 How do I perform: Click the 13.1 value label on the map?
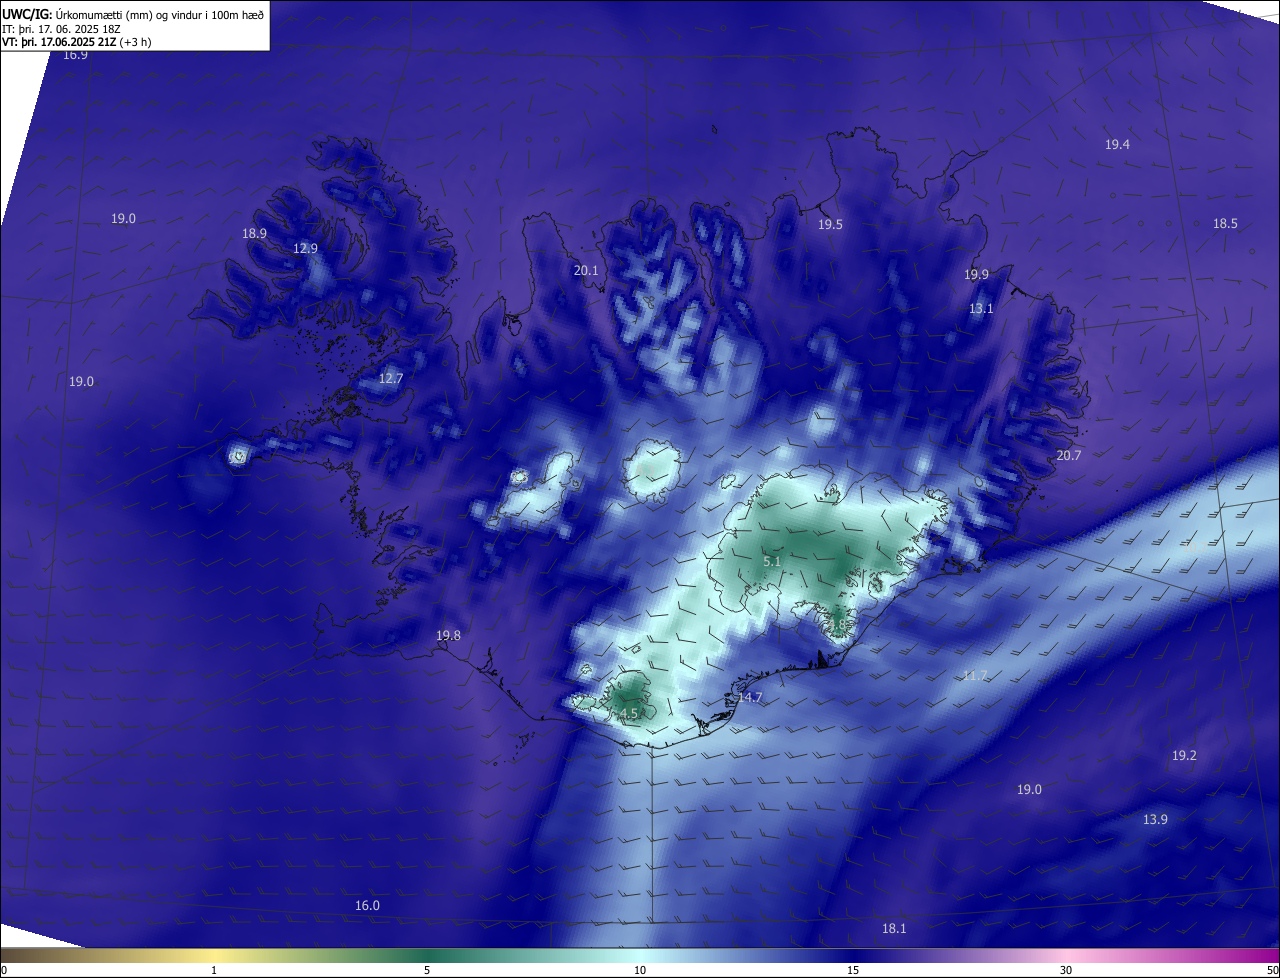(981, 309)
